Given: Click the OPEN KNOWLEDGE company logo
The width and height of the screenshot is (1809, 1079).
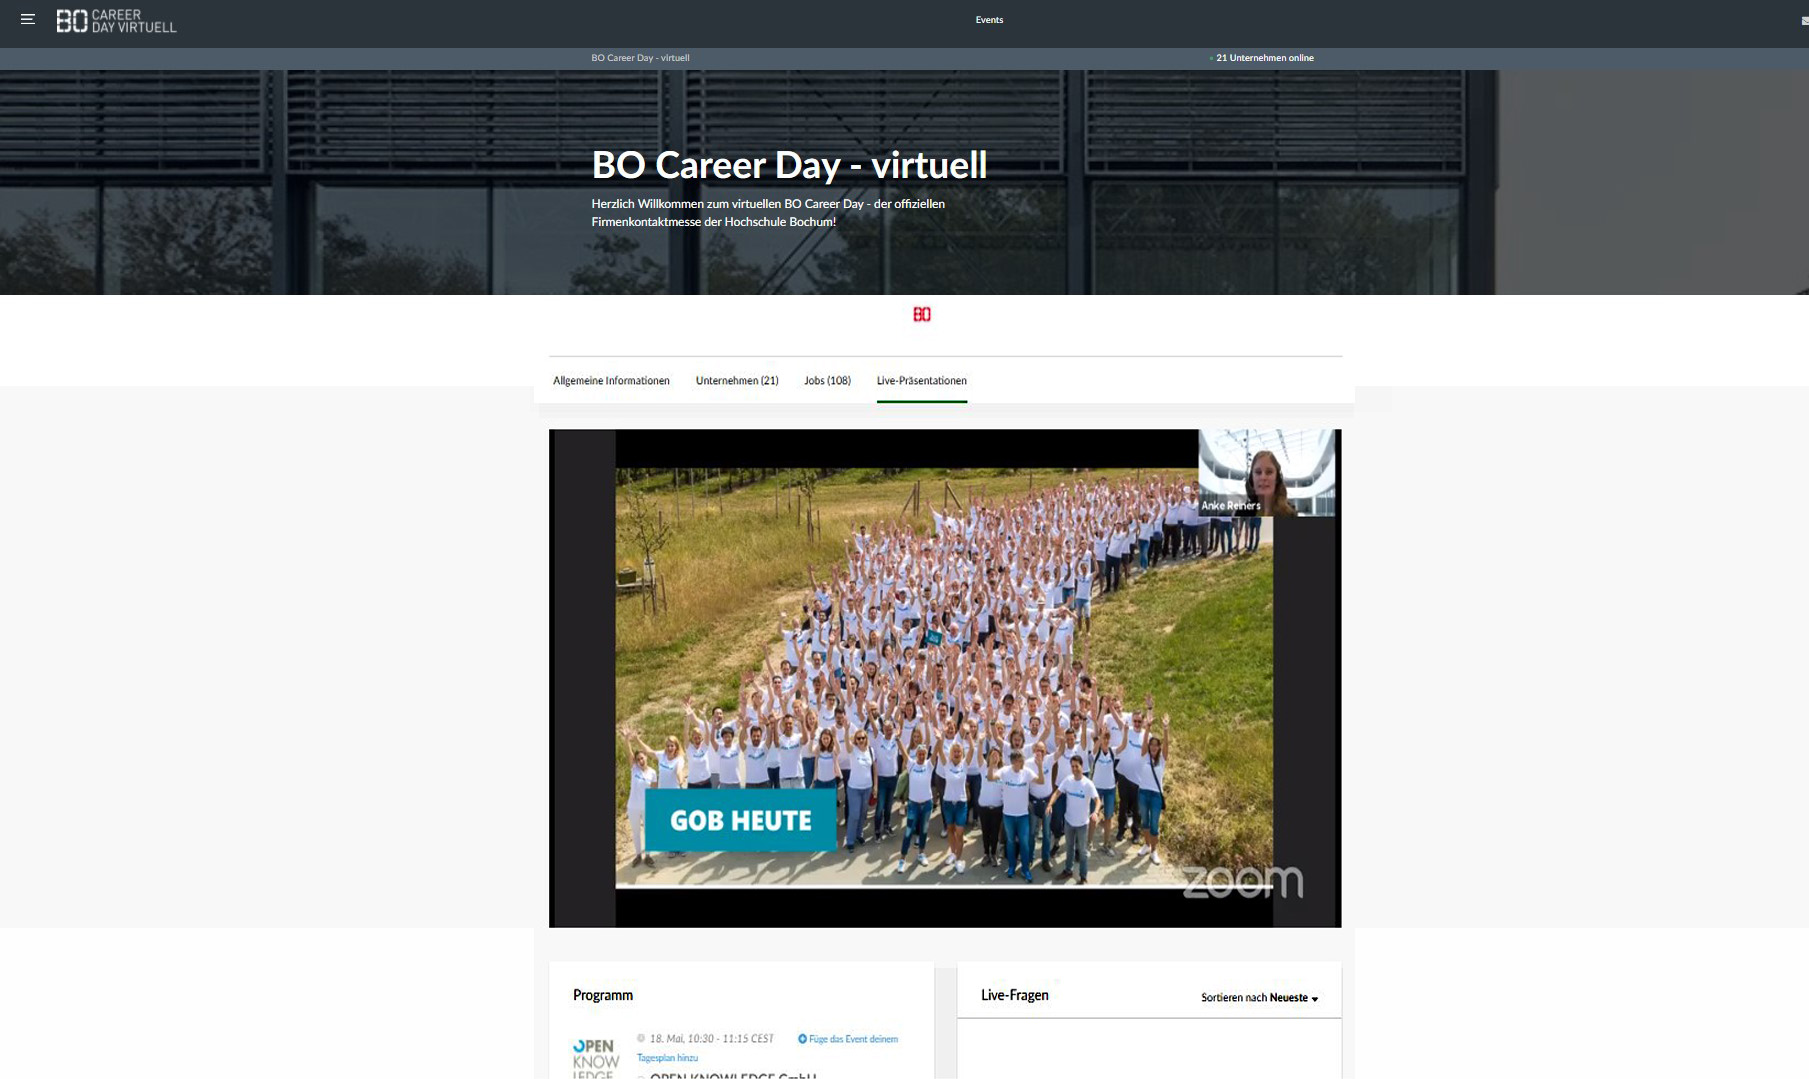Looking at the screenshot, I should tap(596, 1058).
